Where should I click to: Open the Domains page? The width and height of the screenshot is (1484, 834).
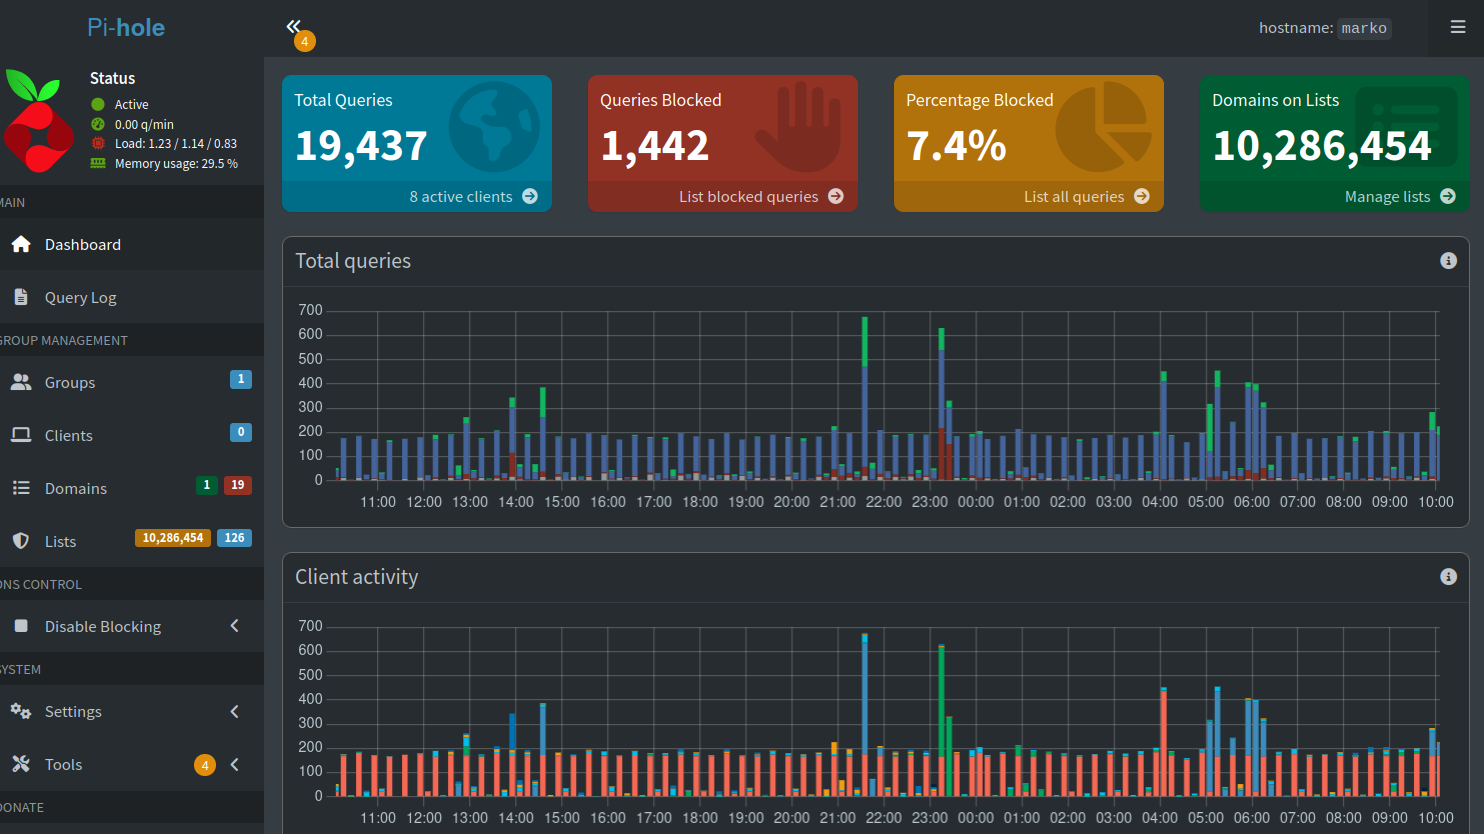tap(76, 488)
